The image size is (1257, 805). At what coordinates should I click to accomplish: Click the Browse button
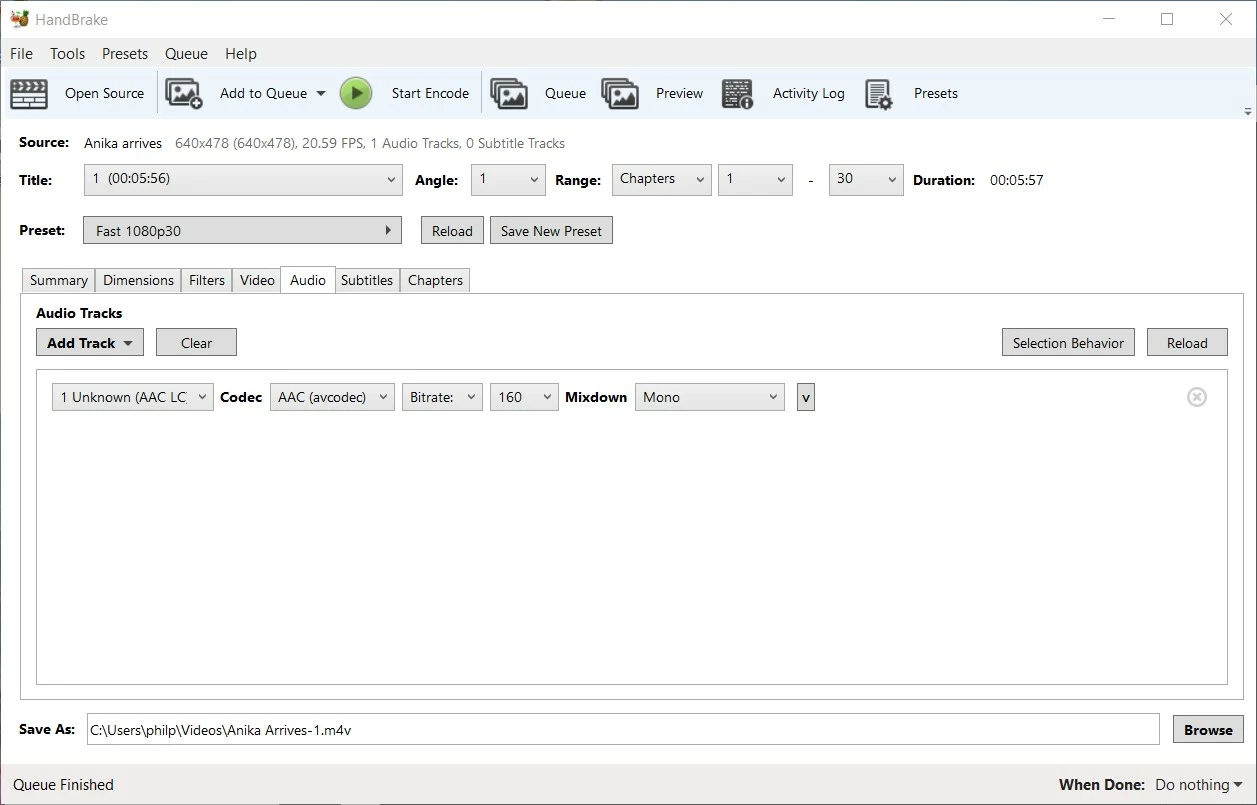click(x=1208, y=729)
